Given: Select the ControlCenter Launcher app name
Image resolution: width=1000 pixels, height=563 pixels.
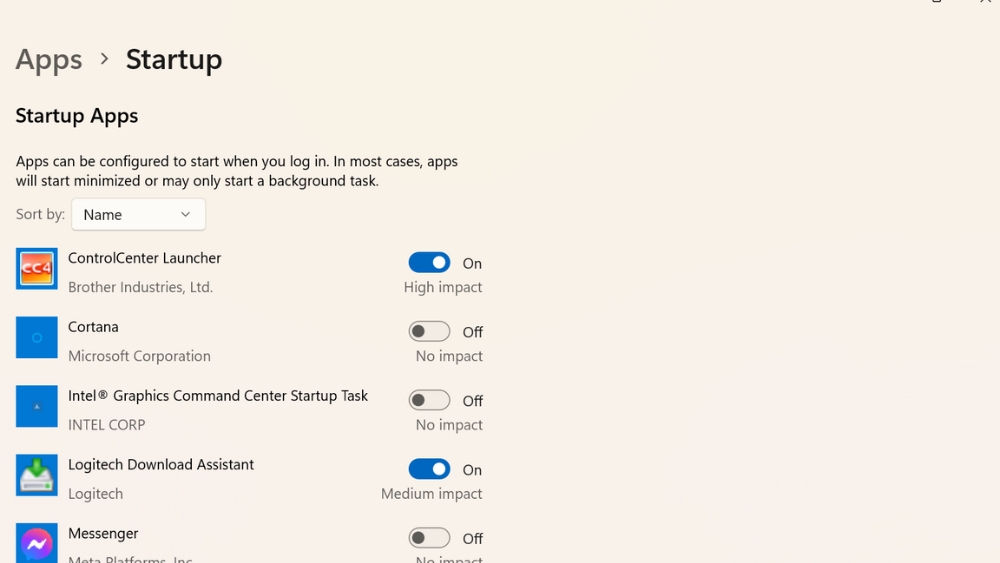Looking at the screenshot, I should (145, 258).
